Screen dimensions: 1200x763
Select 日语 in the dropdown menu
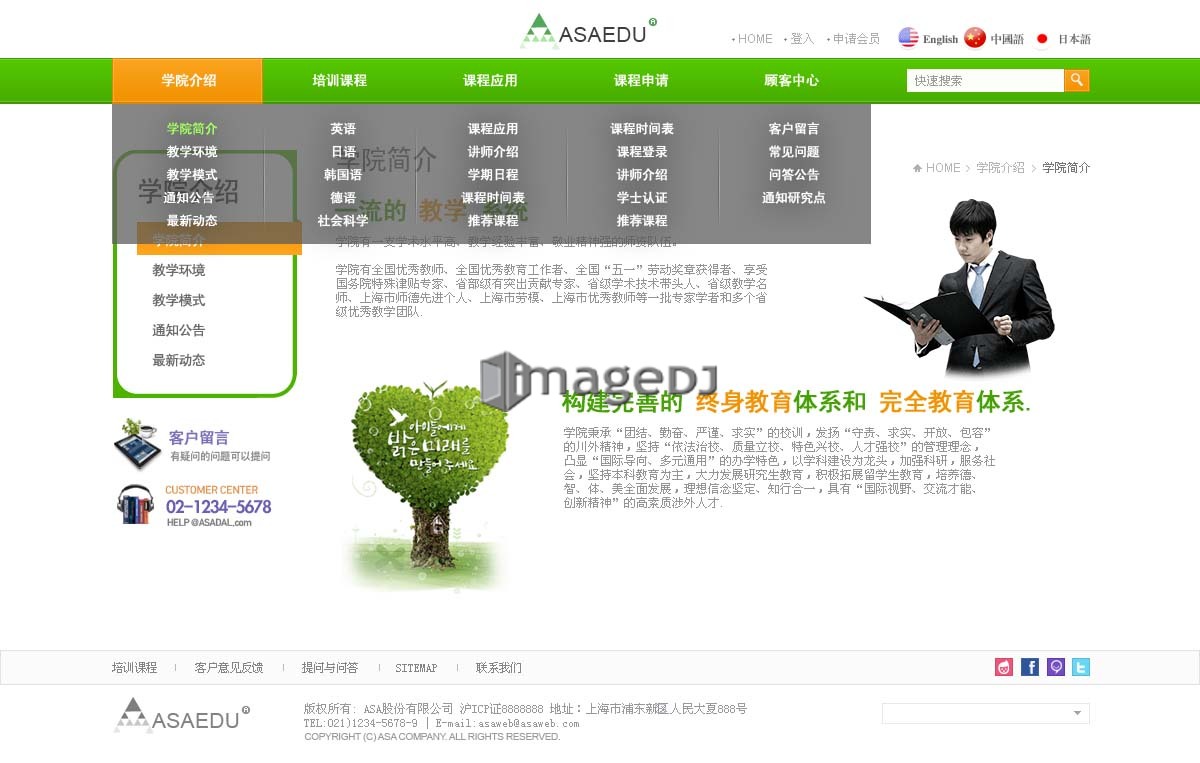pos(343,152)
